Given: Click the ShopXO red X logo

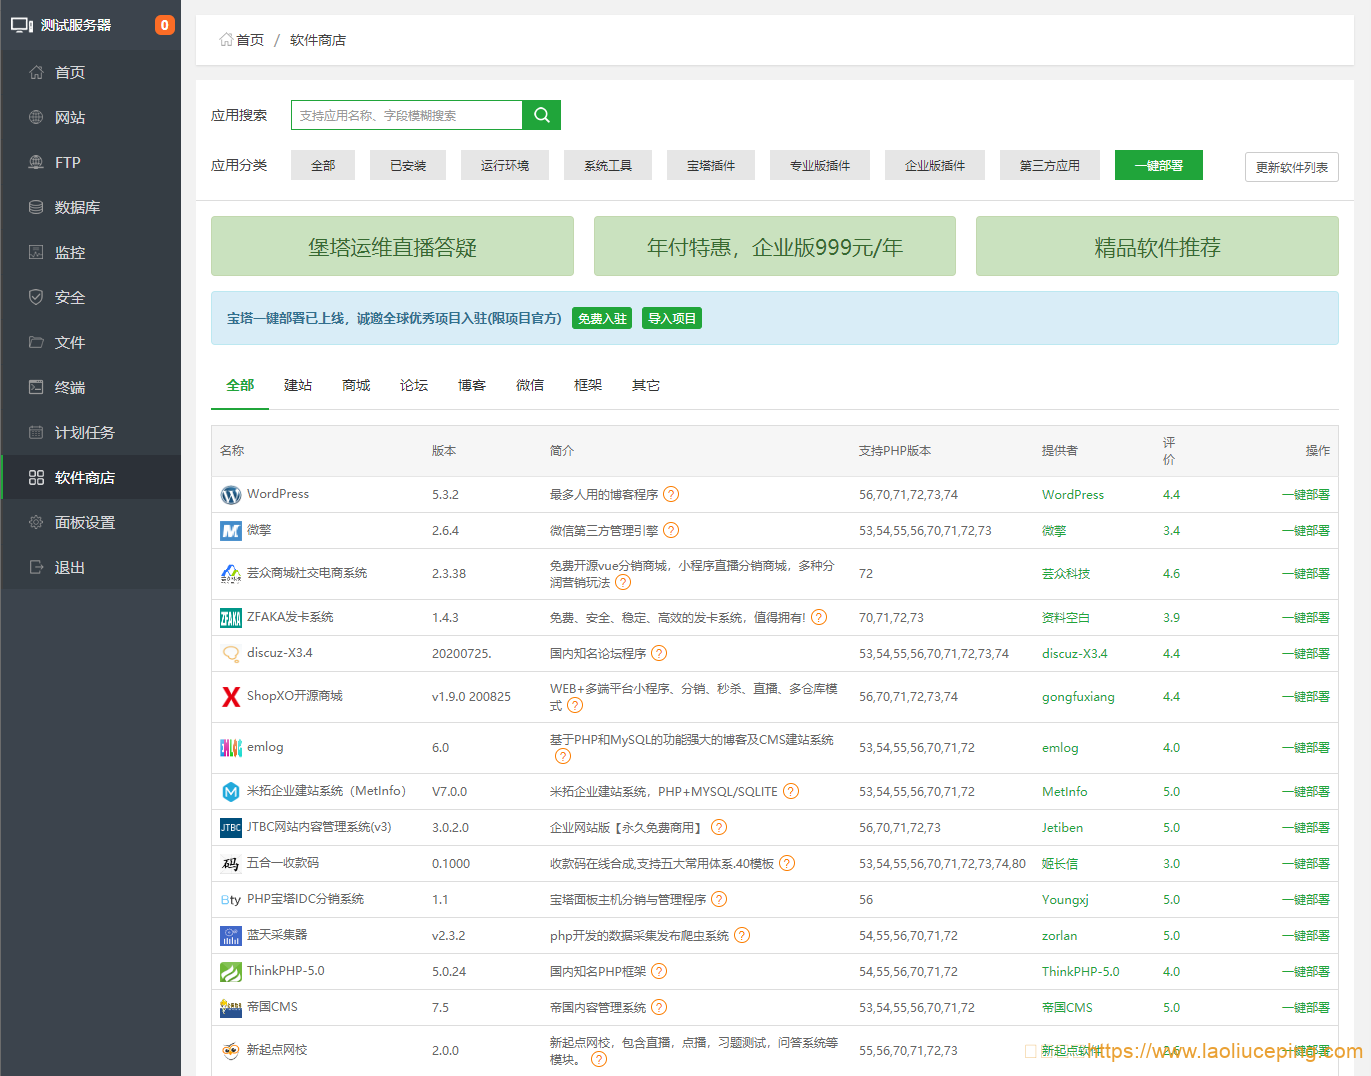Looking at the screenshot, I should (231, 697).
